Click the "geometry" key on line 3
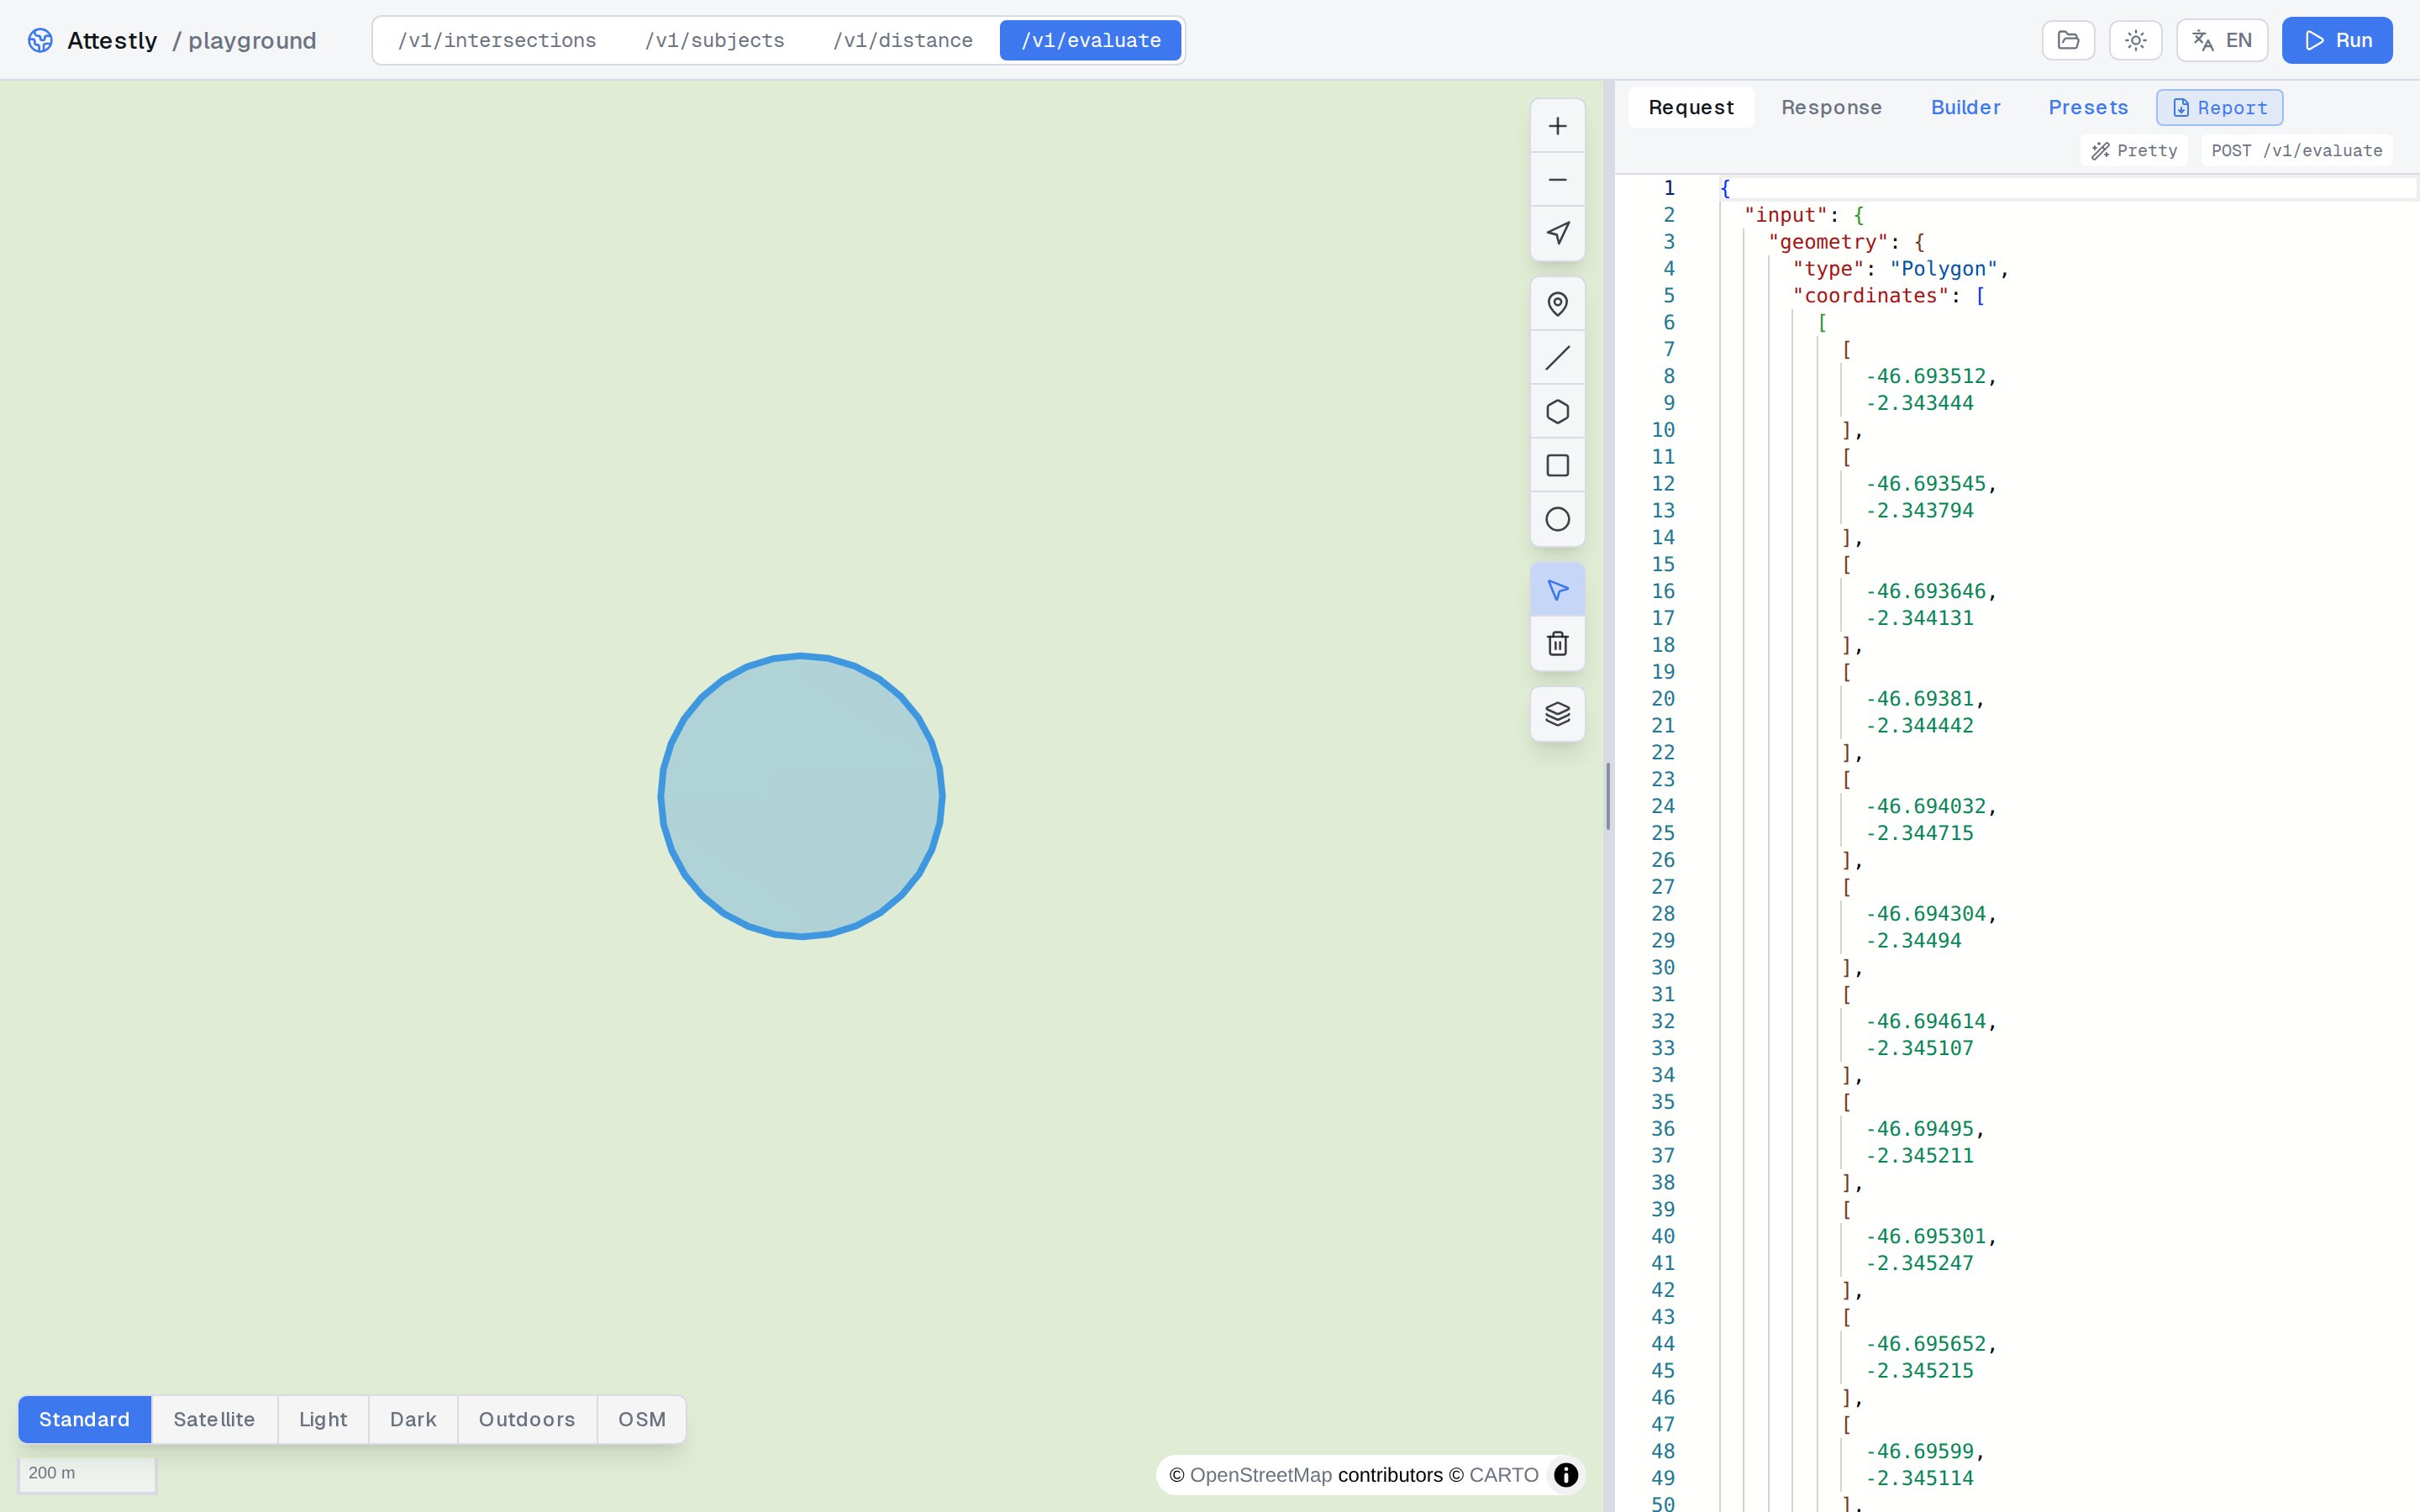The width and height of the screenshot is (2420, 1512). coord(1828,242)
